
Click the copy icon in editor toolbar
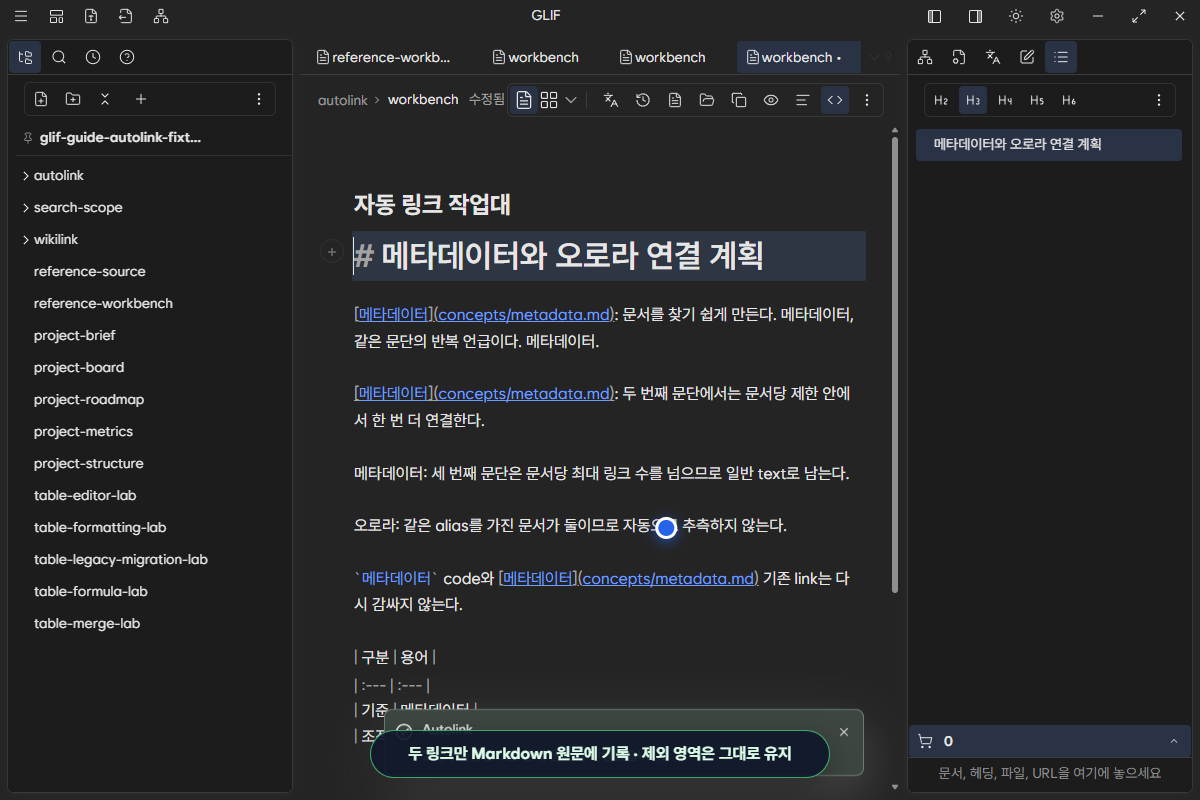point(739,100)
